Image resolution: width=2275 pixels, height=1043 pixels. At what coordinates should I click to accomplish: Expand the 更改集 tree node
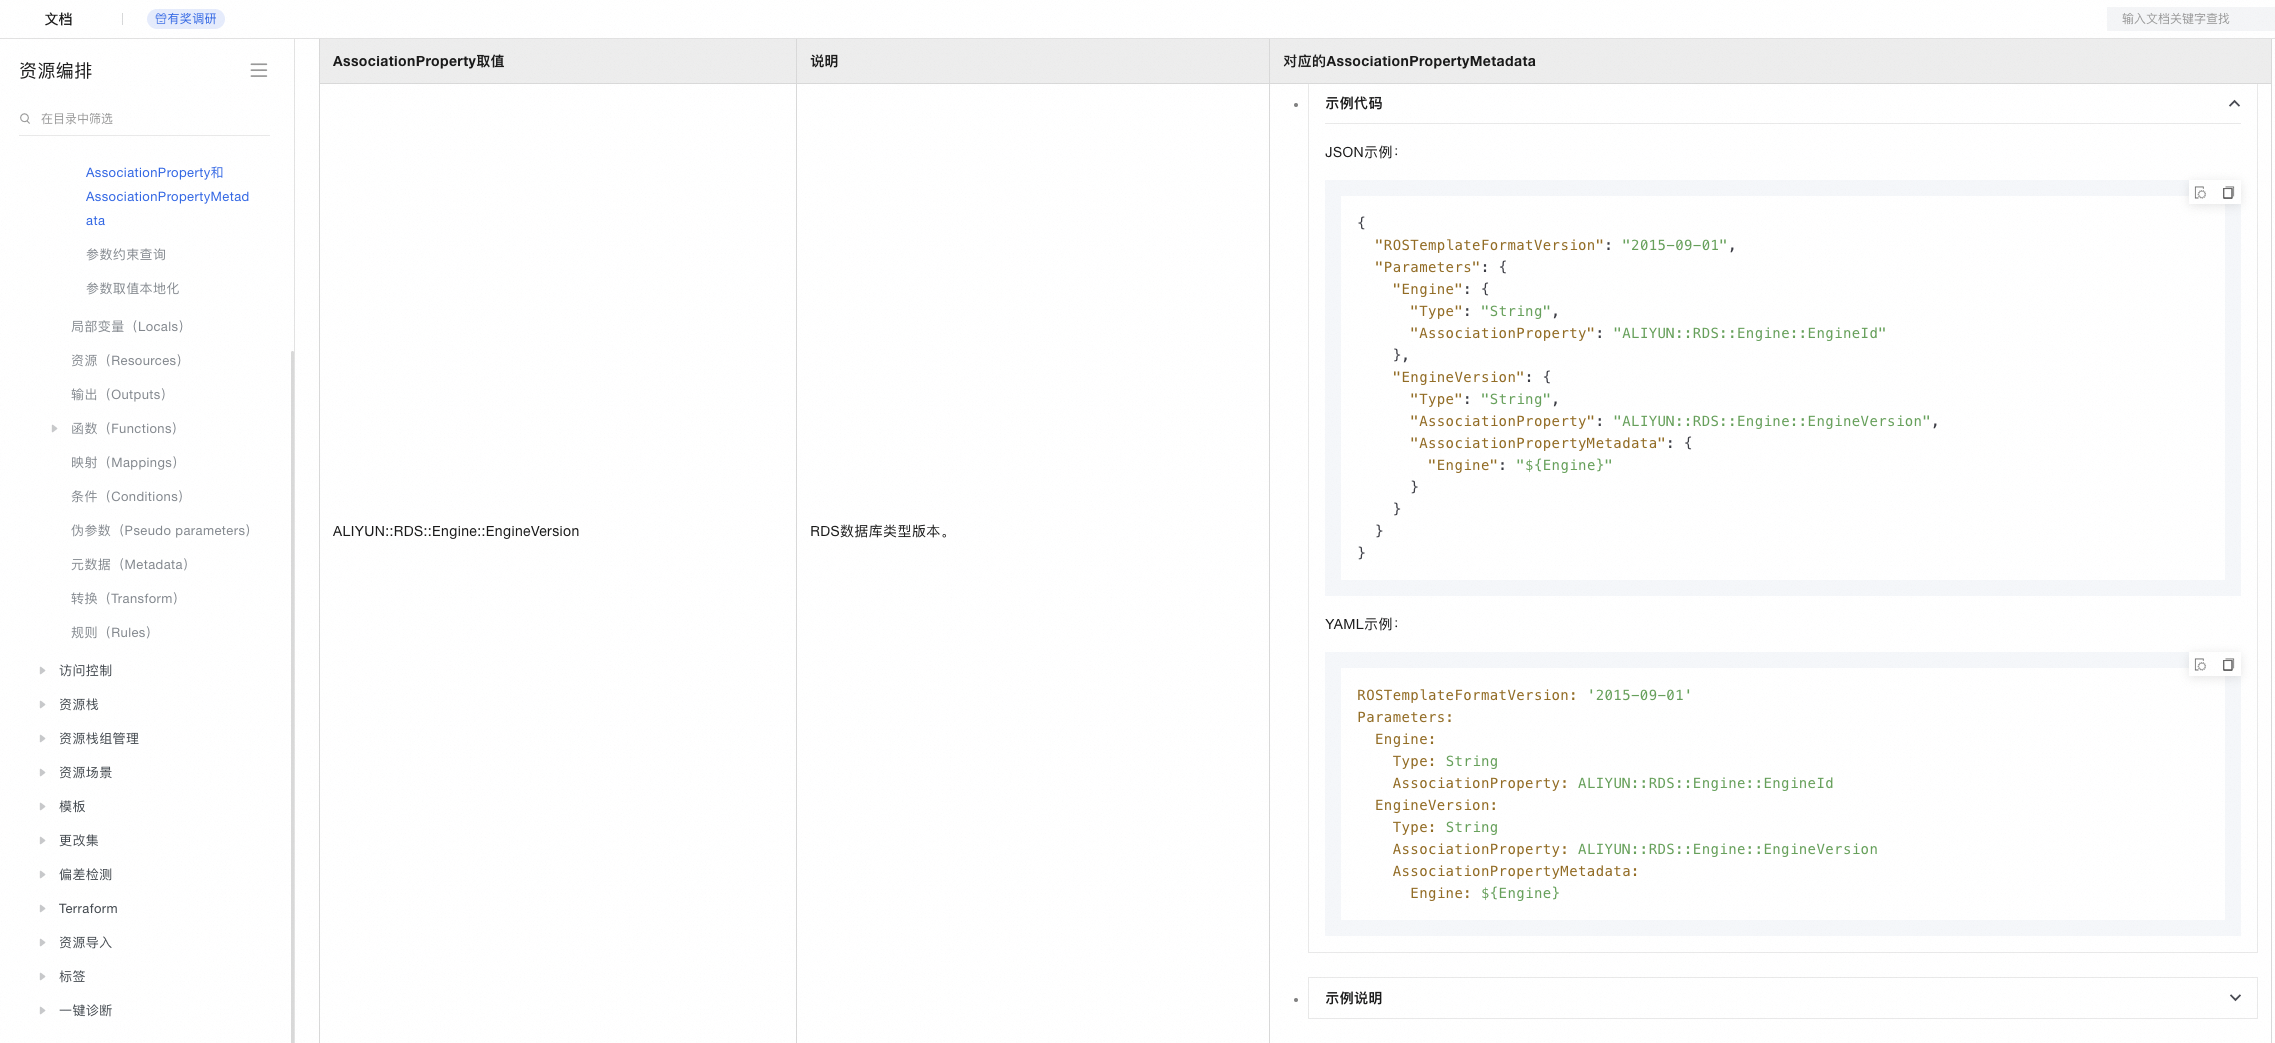click(x=42, y=840)
